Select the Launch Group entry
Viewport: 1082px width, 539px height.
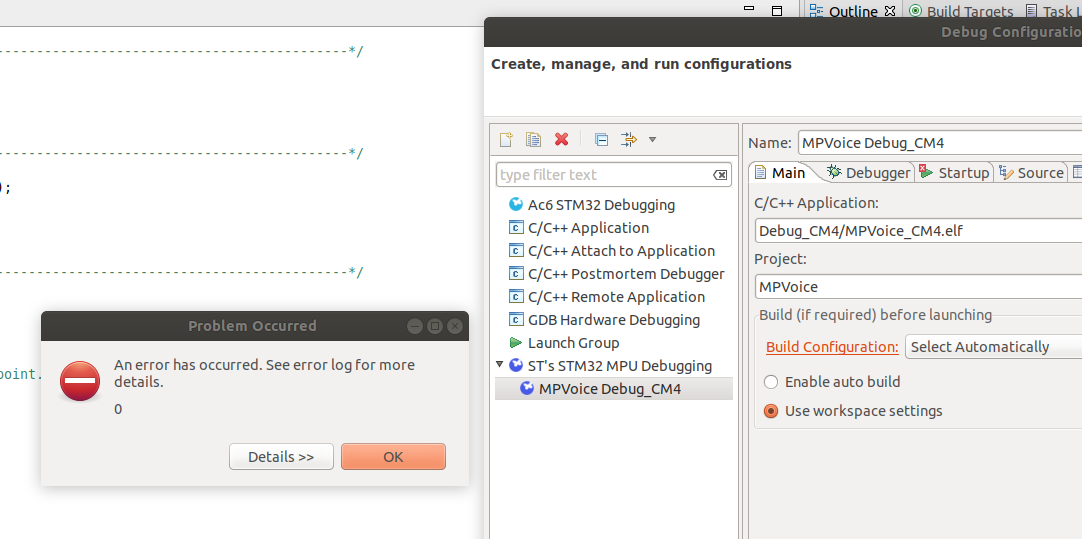[573, 343]
